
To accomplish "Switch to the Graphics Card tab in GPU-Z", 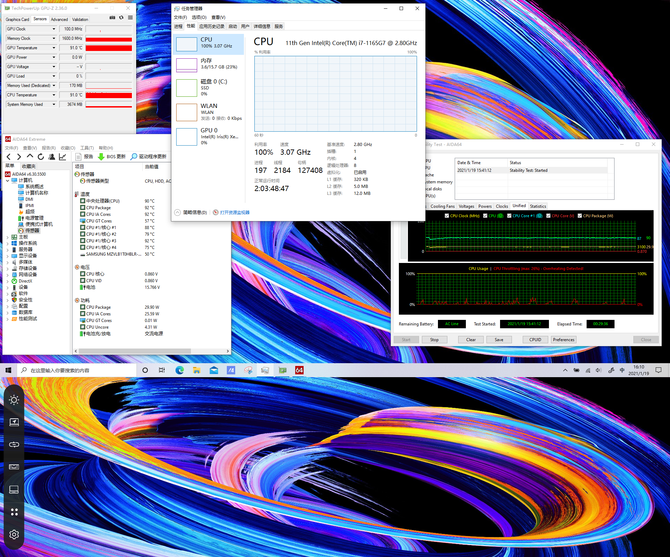I will 18,19.
